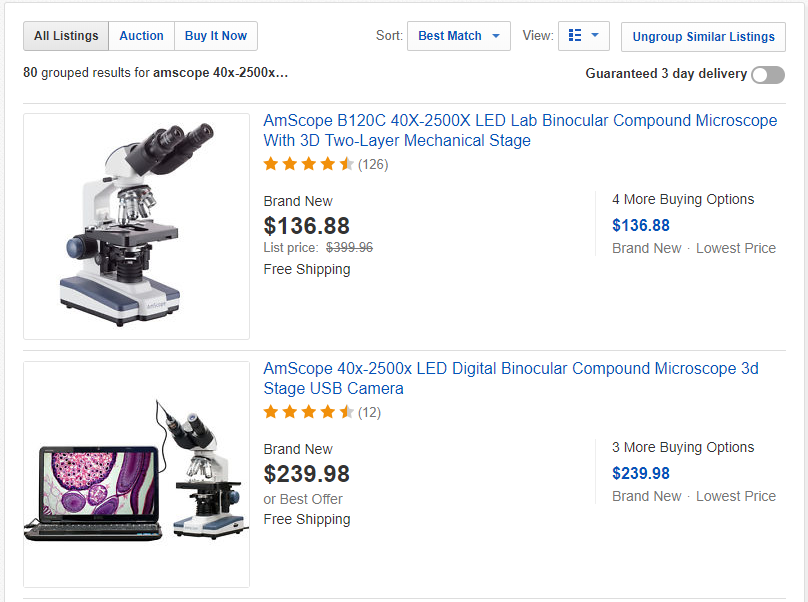
Task: Click the star rating of B120C microscope
Action: point(308,164)
